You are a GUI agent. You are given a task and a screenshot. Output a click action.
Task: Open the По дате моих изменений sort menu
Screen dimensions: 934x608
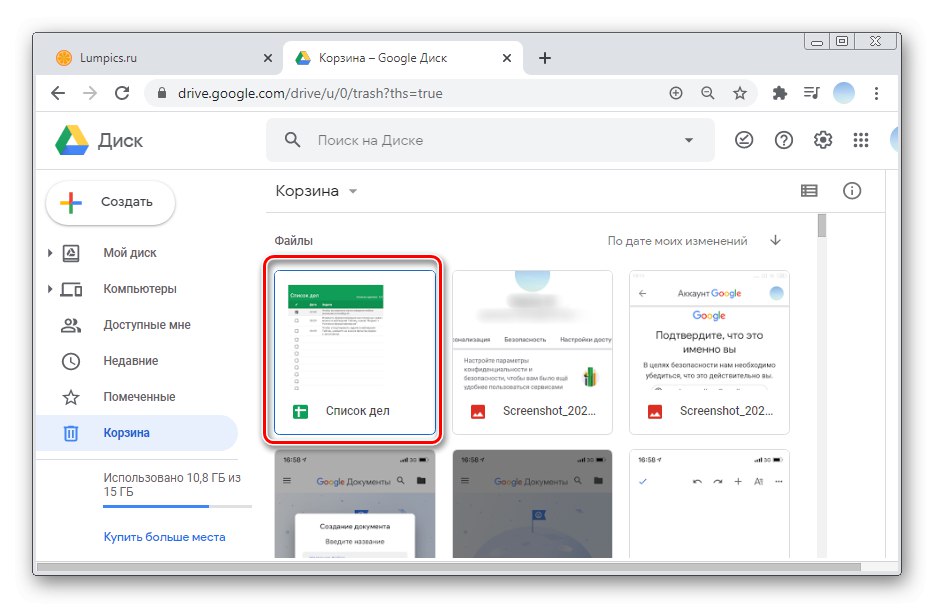tap(677, 241)
